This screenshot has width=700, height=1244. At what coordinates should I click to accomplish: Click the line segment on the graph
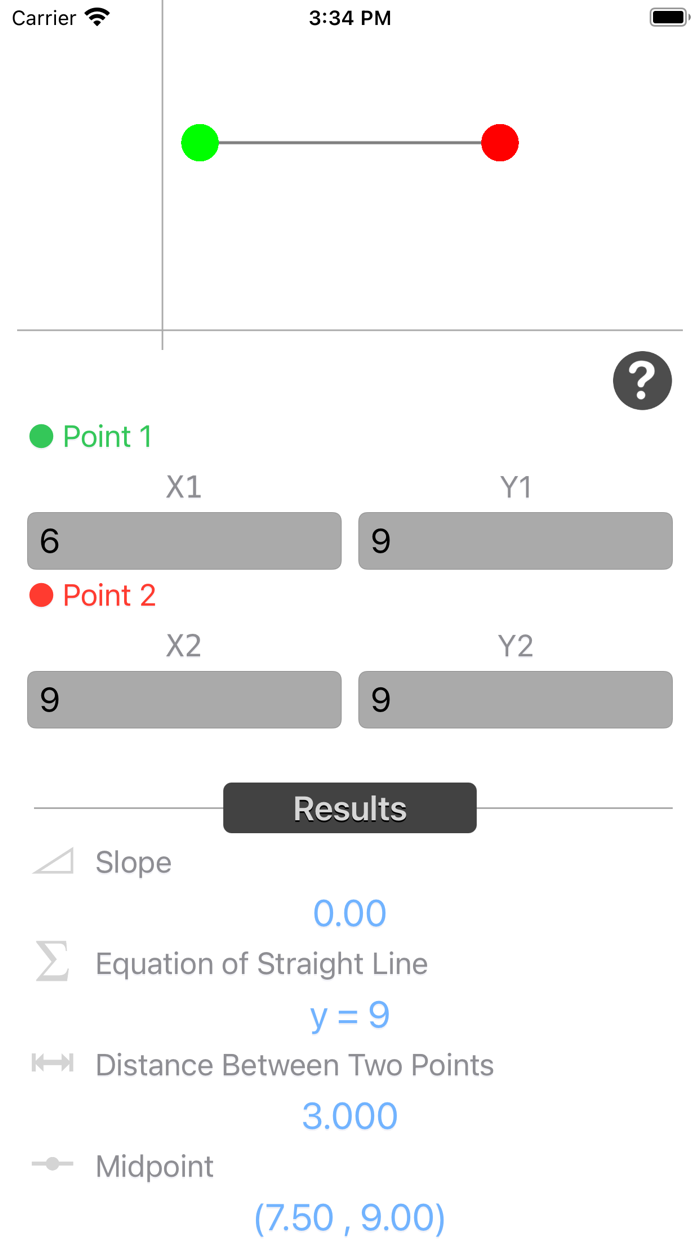click(x=350, y=143)
